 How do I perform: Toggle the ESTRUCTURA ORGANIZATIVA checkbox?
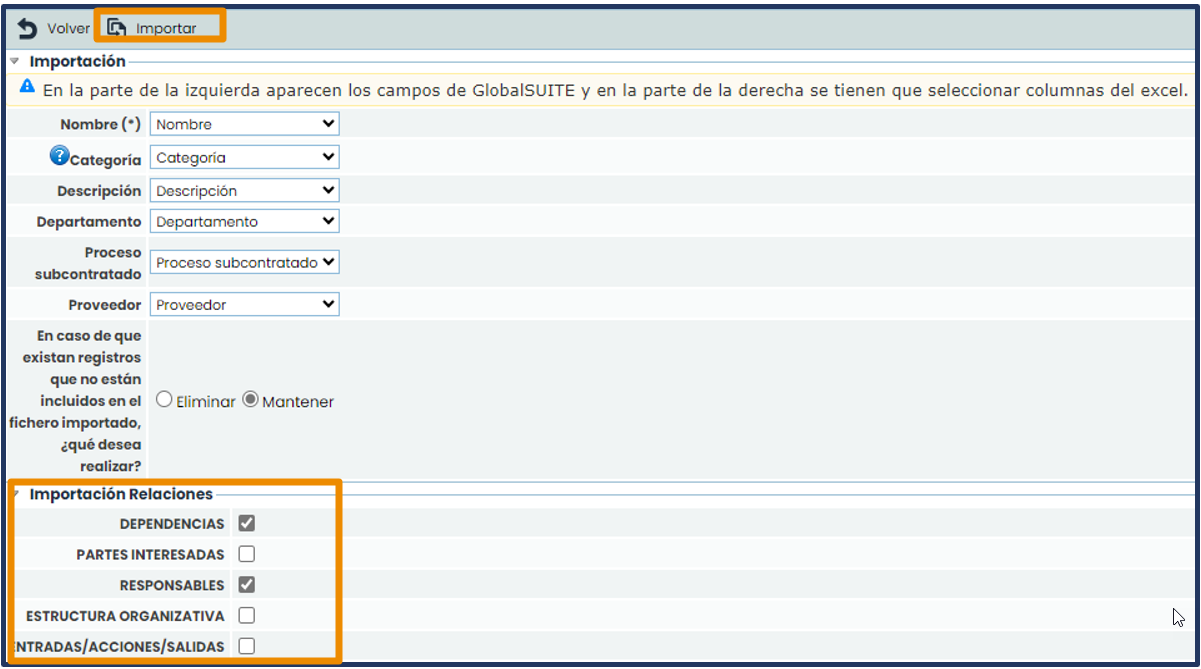point(246,616)
